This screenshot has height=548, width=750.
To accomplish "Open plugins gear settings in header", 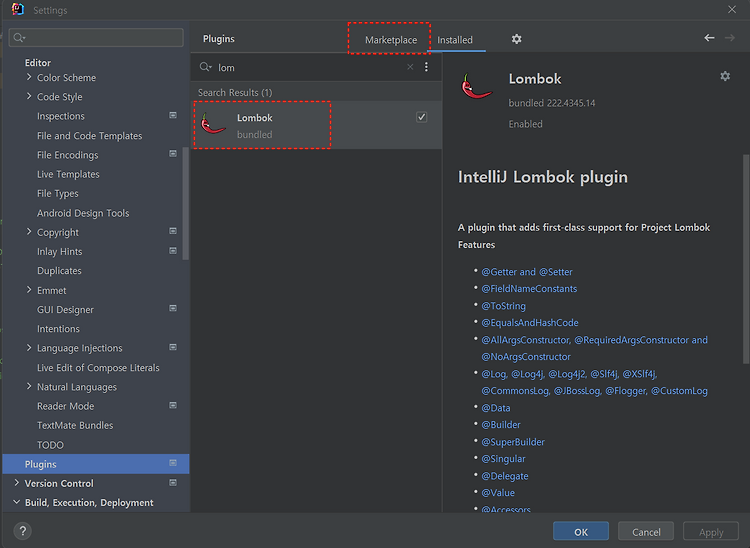I will tap(516, 39).
